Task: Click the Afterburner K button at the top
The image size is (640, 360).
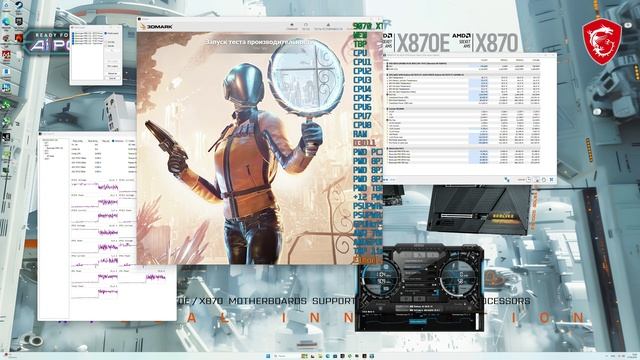Action: click(407, 255)
